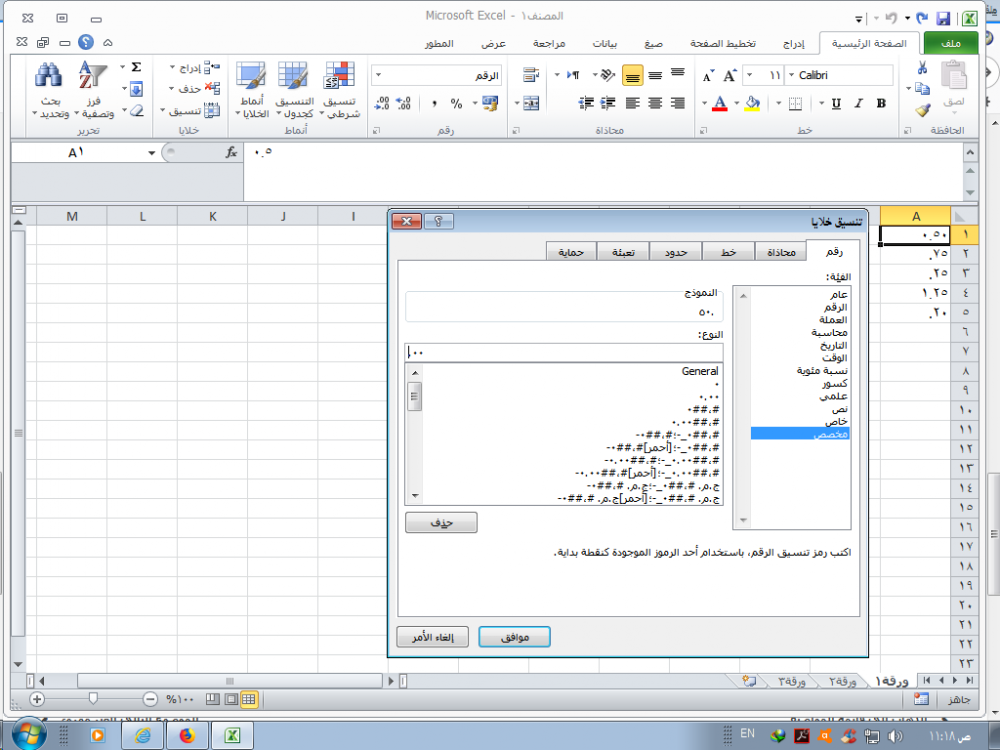Select the Custom category in list

point(800,434)
